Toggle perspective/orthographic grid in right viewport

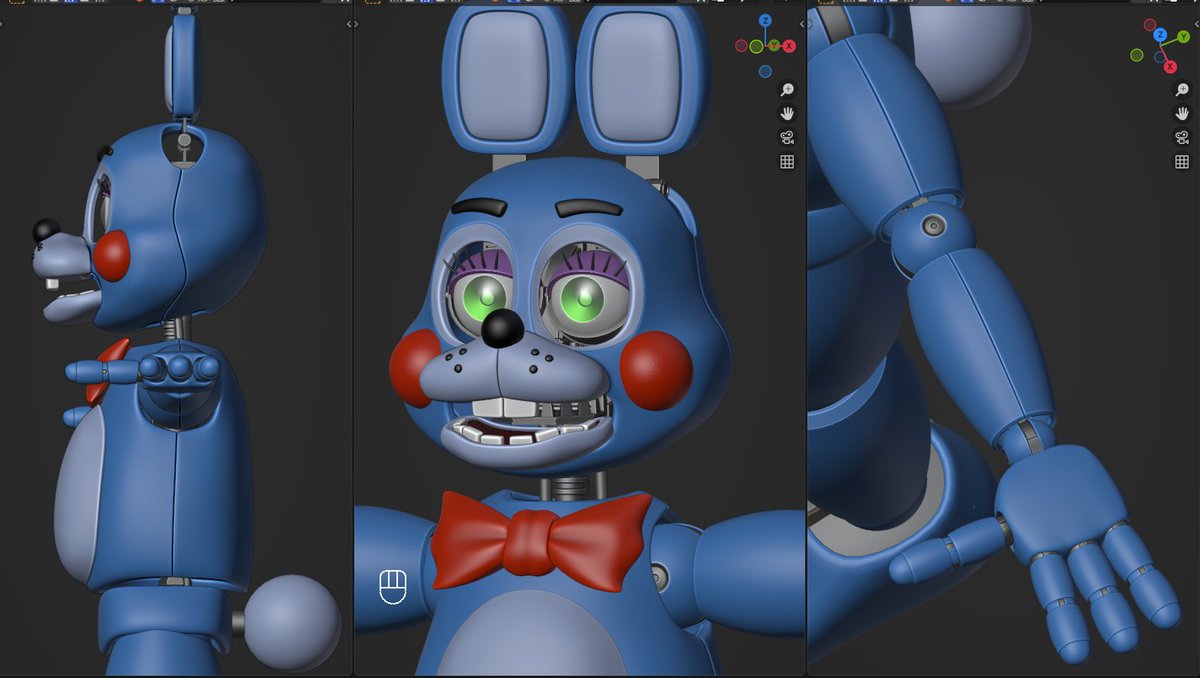(x=1182, y=162)
